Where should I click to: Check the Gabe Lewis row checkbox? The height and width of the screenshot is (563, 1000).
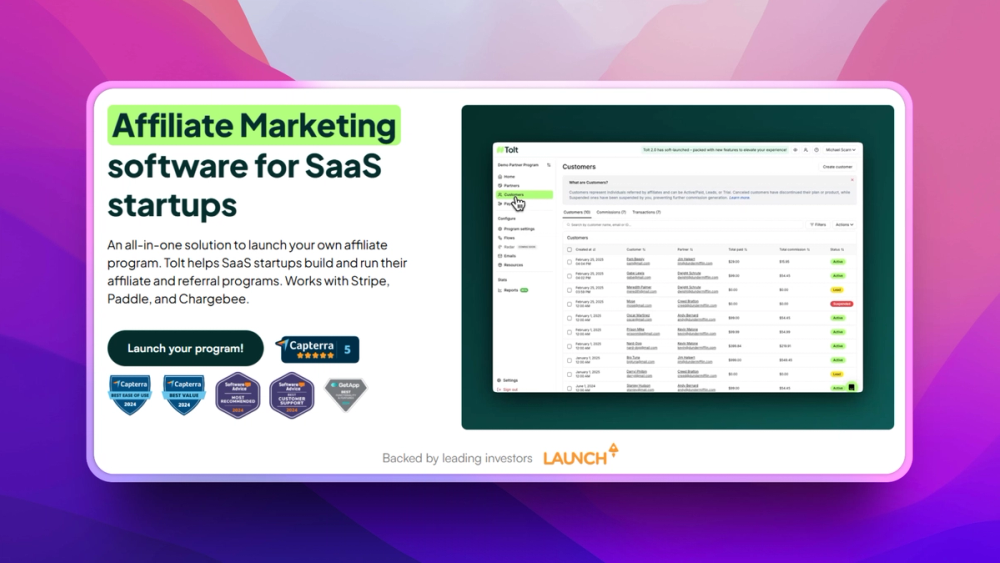pos(570,275)
